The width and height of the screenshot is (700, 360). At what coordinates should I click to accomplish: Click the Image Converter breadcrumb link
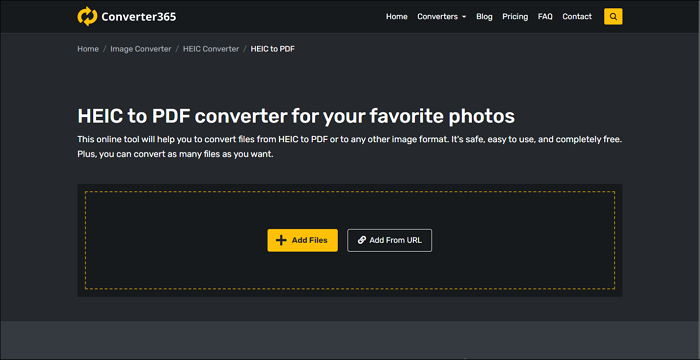pos(141,49)
